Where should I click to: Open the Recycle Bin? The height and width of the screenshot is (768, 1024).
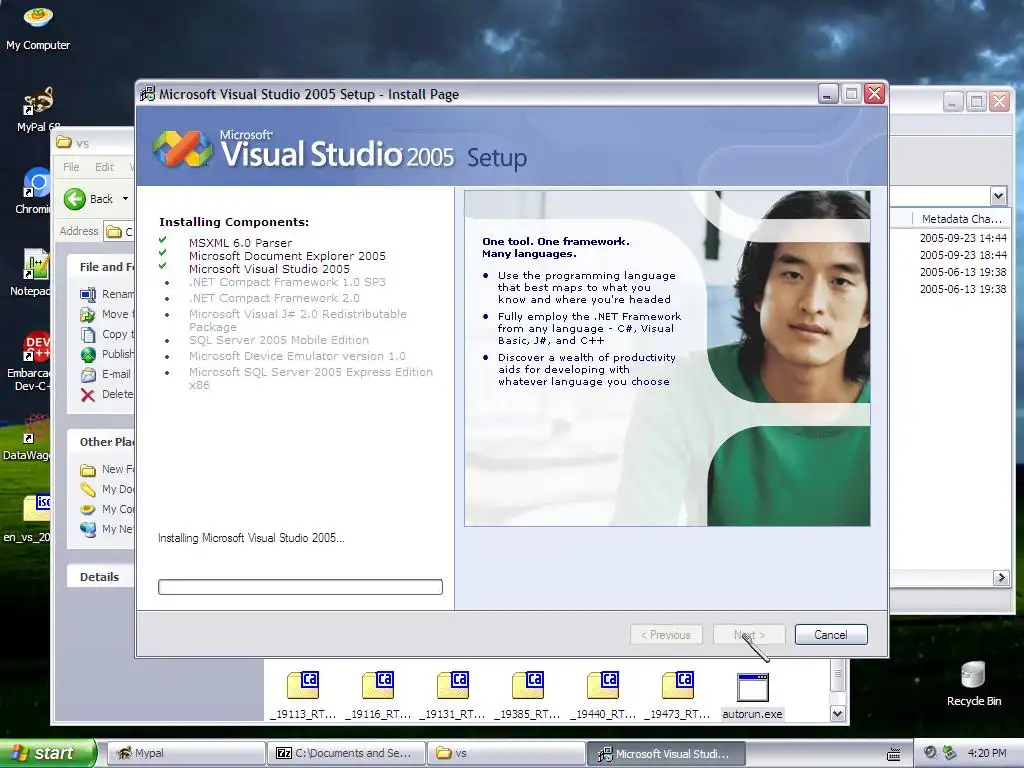pos(973,684)
